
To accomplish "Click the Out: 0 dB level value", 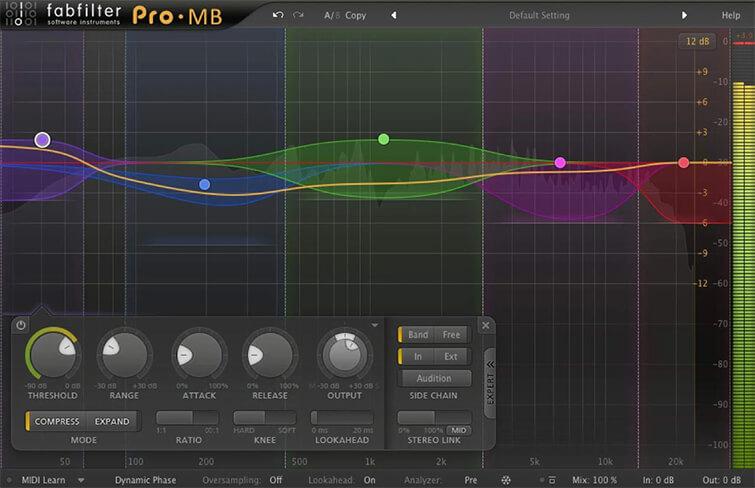I will click(721, 480).
